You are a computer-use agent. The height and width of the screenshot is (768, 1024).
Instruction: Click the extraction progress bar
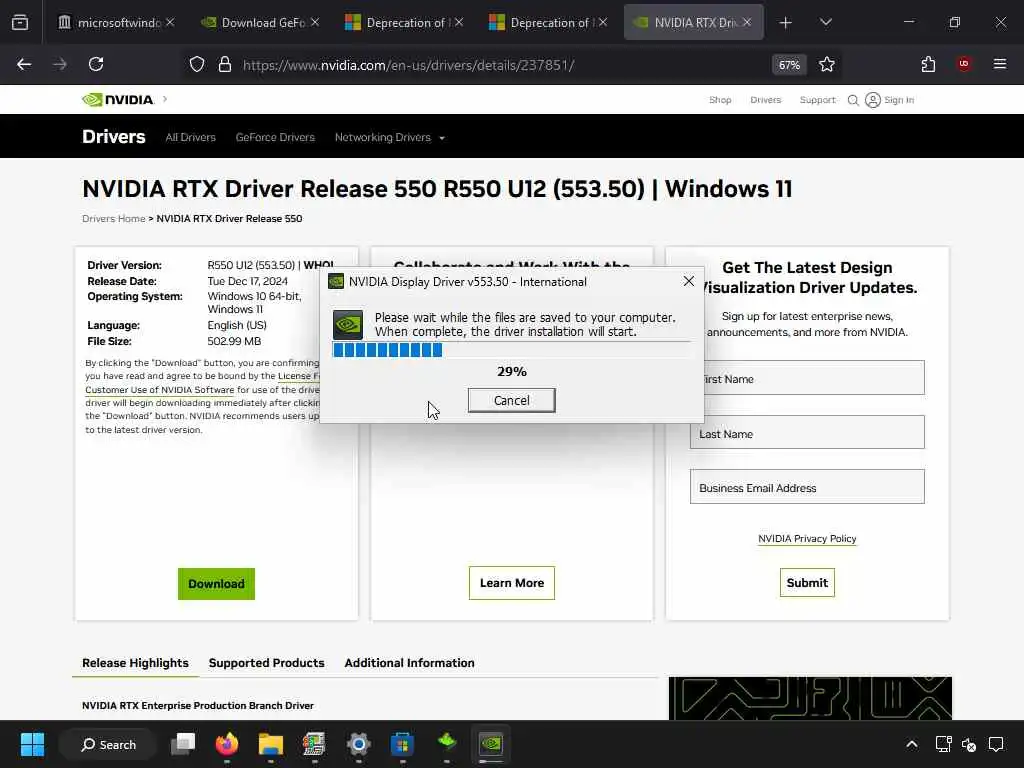point(511,350)
